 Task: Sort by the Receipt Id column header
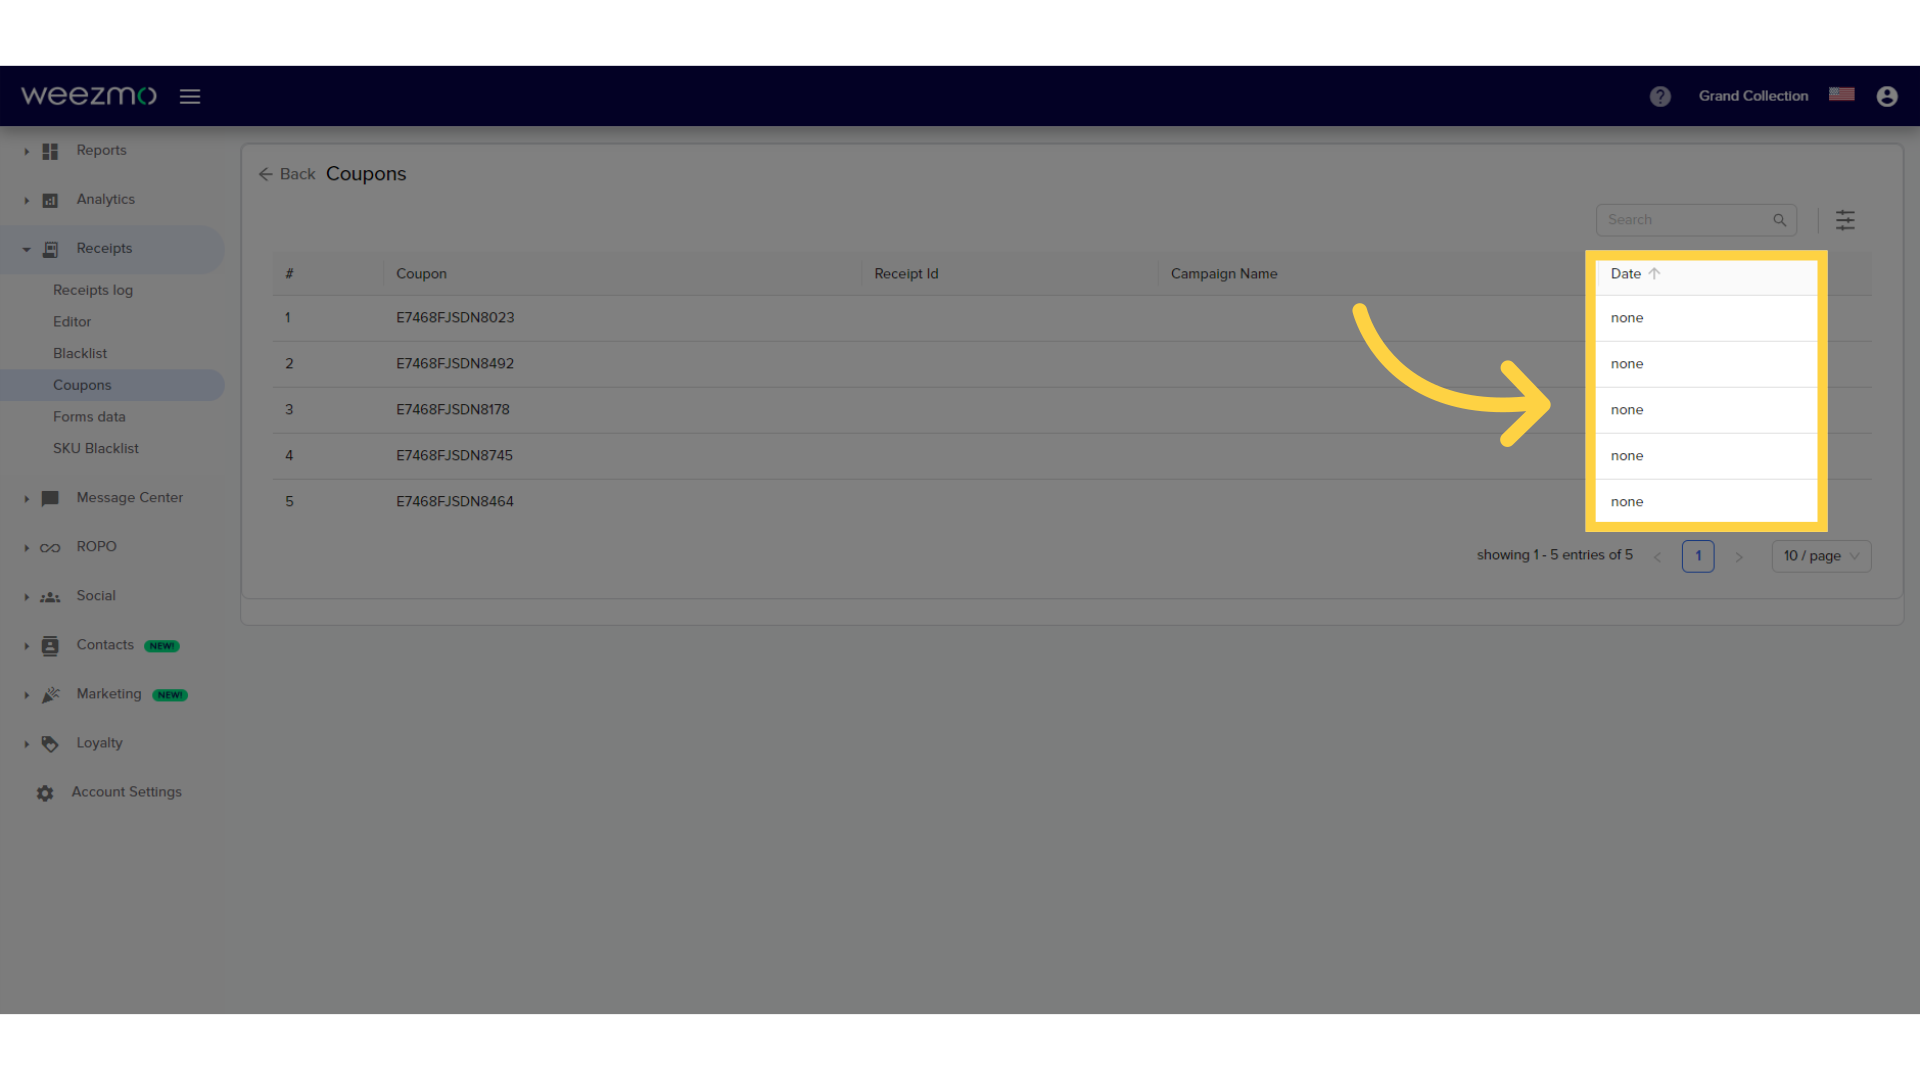pos(906,274)
